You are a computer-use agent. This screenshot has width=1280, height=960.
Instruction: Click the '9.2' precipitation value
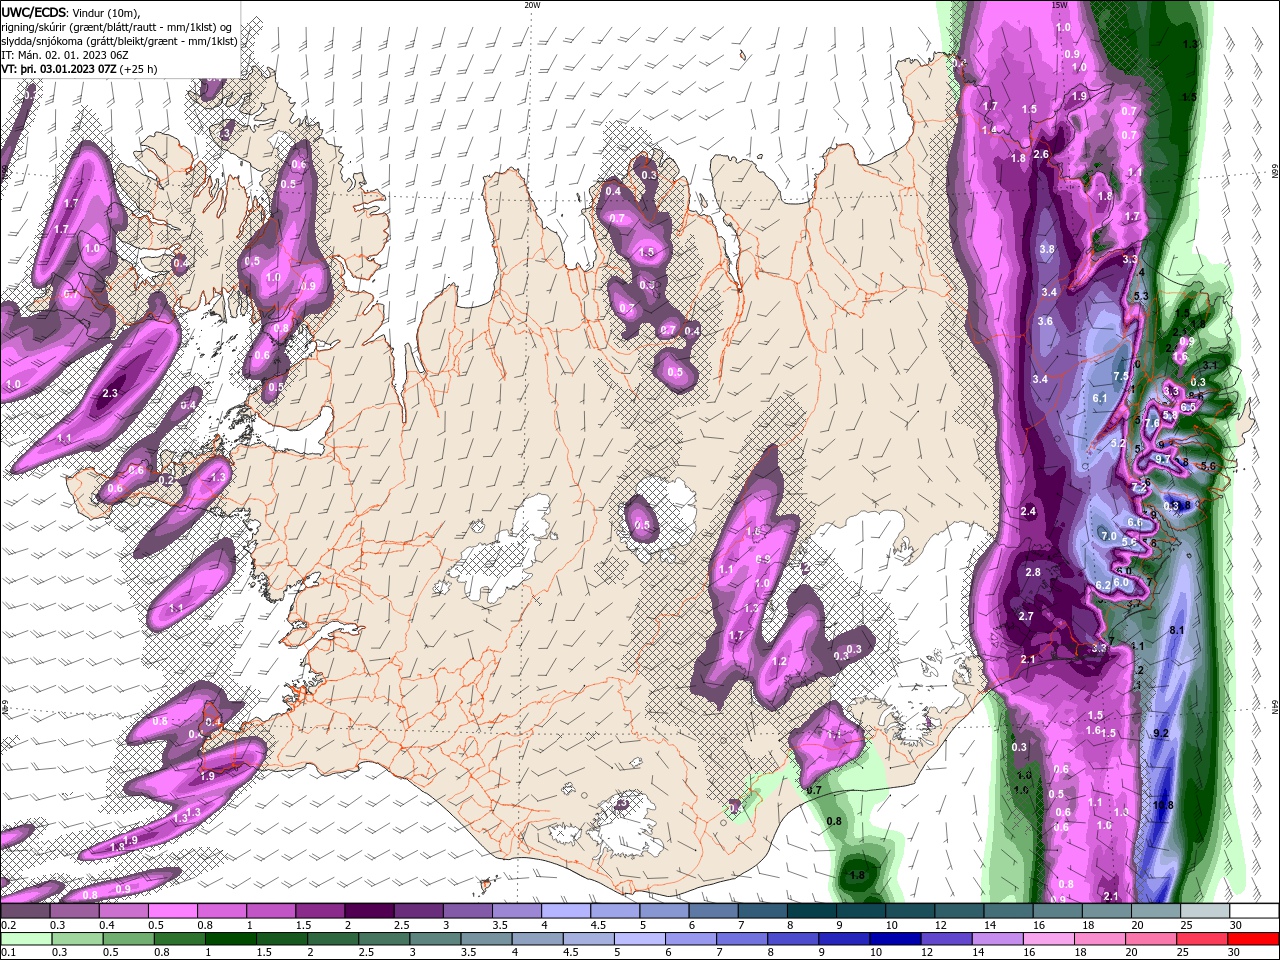pyautogui.click(x=1161, y=733)
